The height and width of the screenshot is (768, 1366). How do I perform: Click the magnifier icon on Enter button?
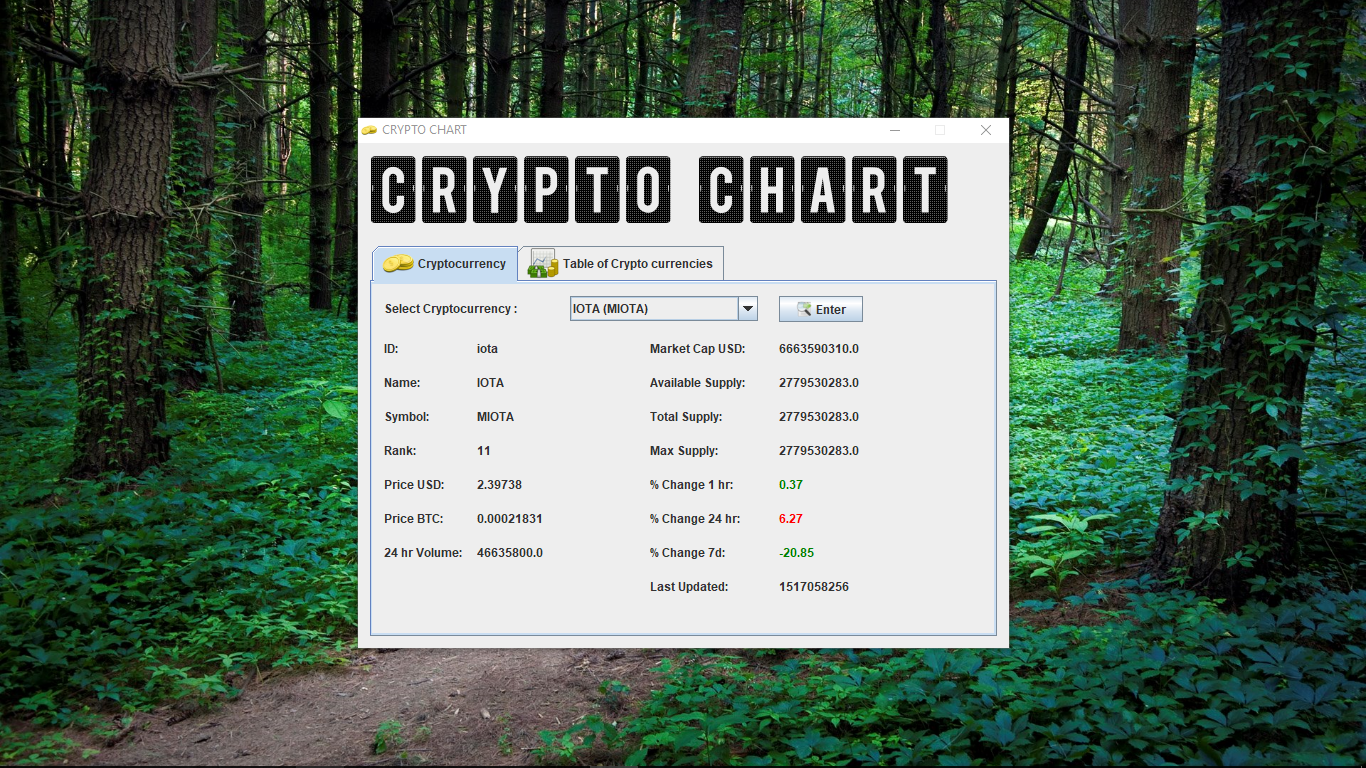coord(804,309)
